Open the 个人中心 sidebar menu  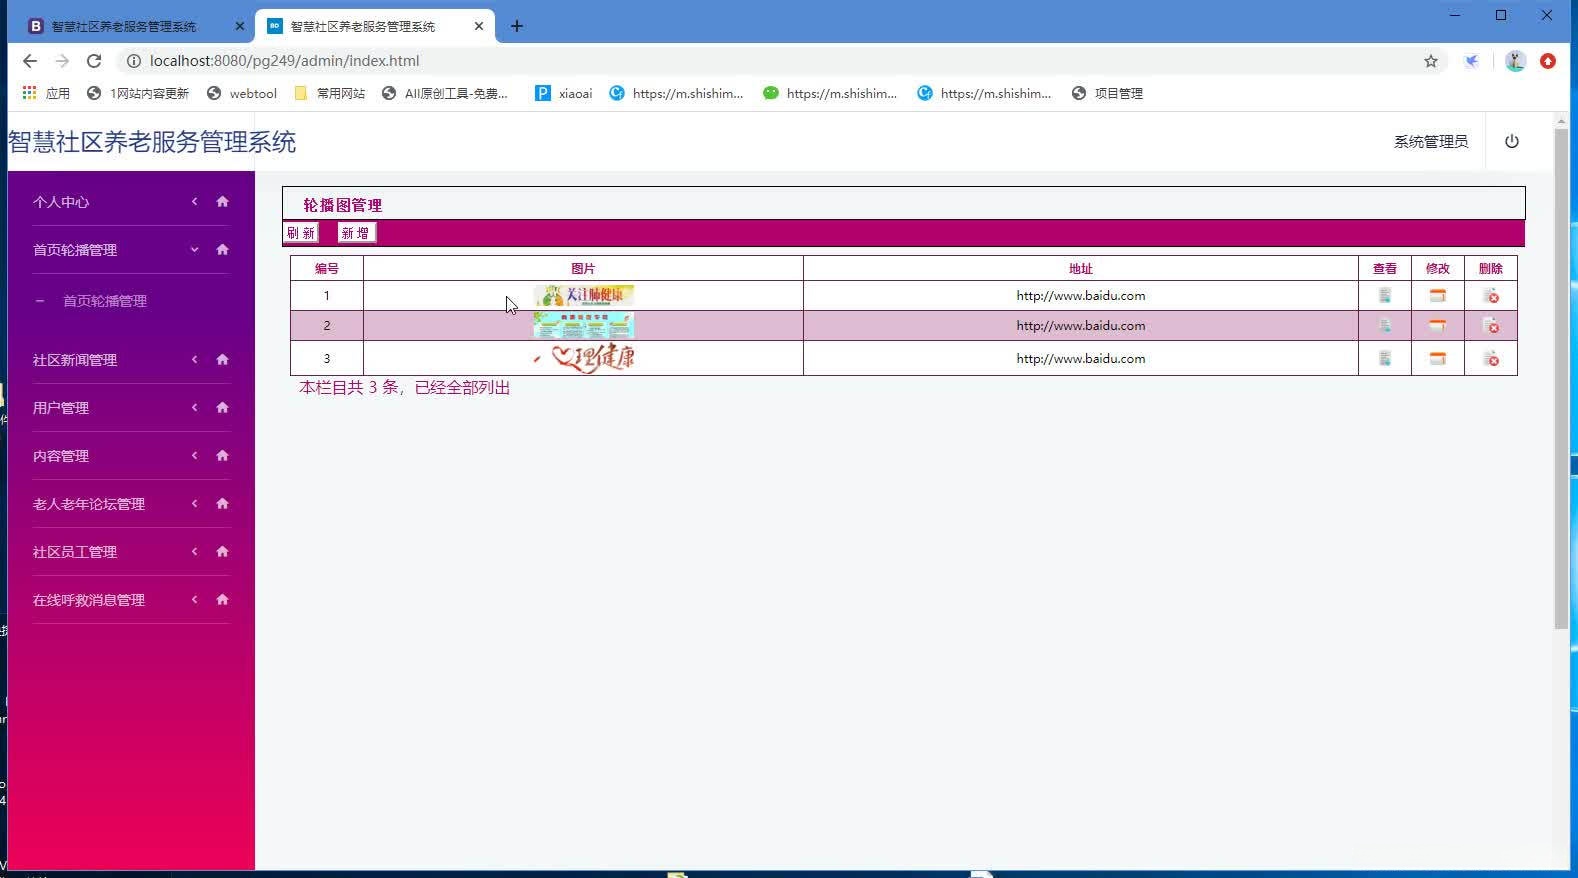coord(61,202)
